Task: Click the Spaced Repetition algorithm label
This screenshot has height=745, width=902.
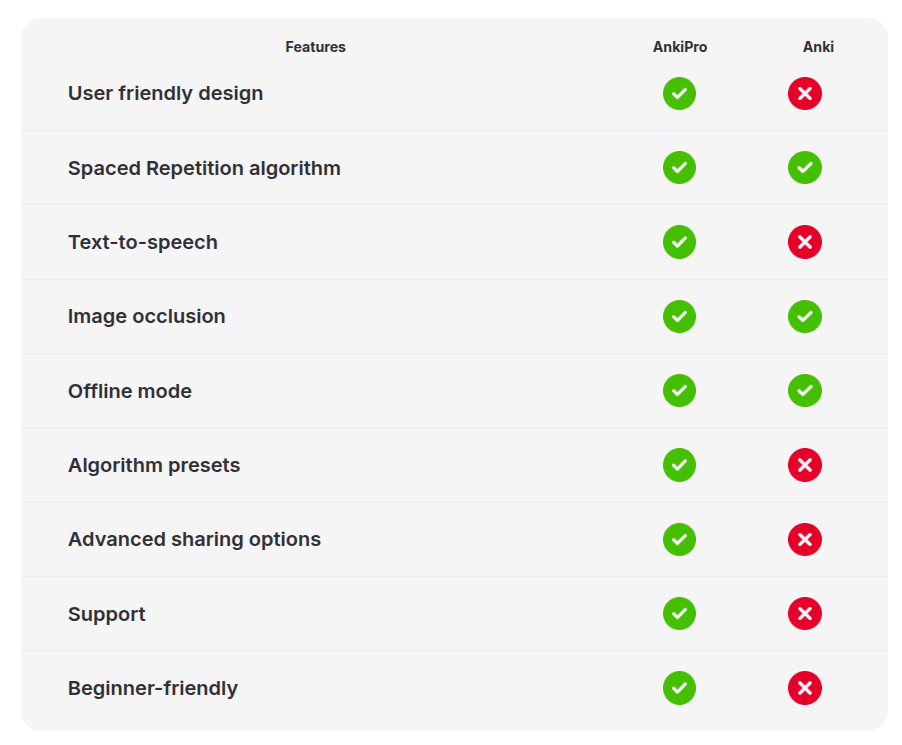Action: pyautogui.click(x=204, y=168)
